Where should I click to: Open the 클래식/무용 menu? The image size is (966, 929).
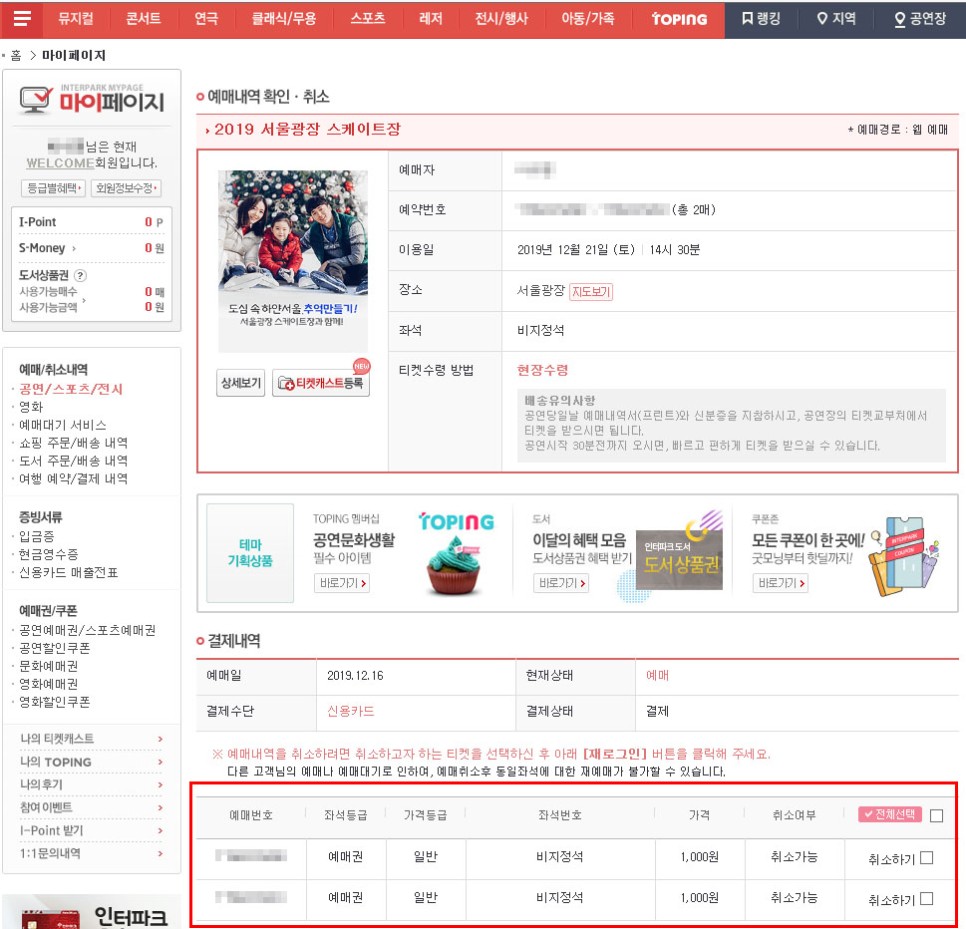point(283,18)
